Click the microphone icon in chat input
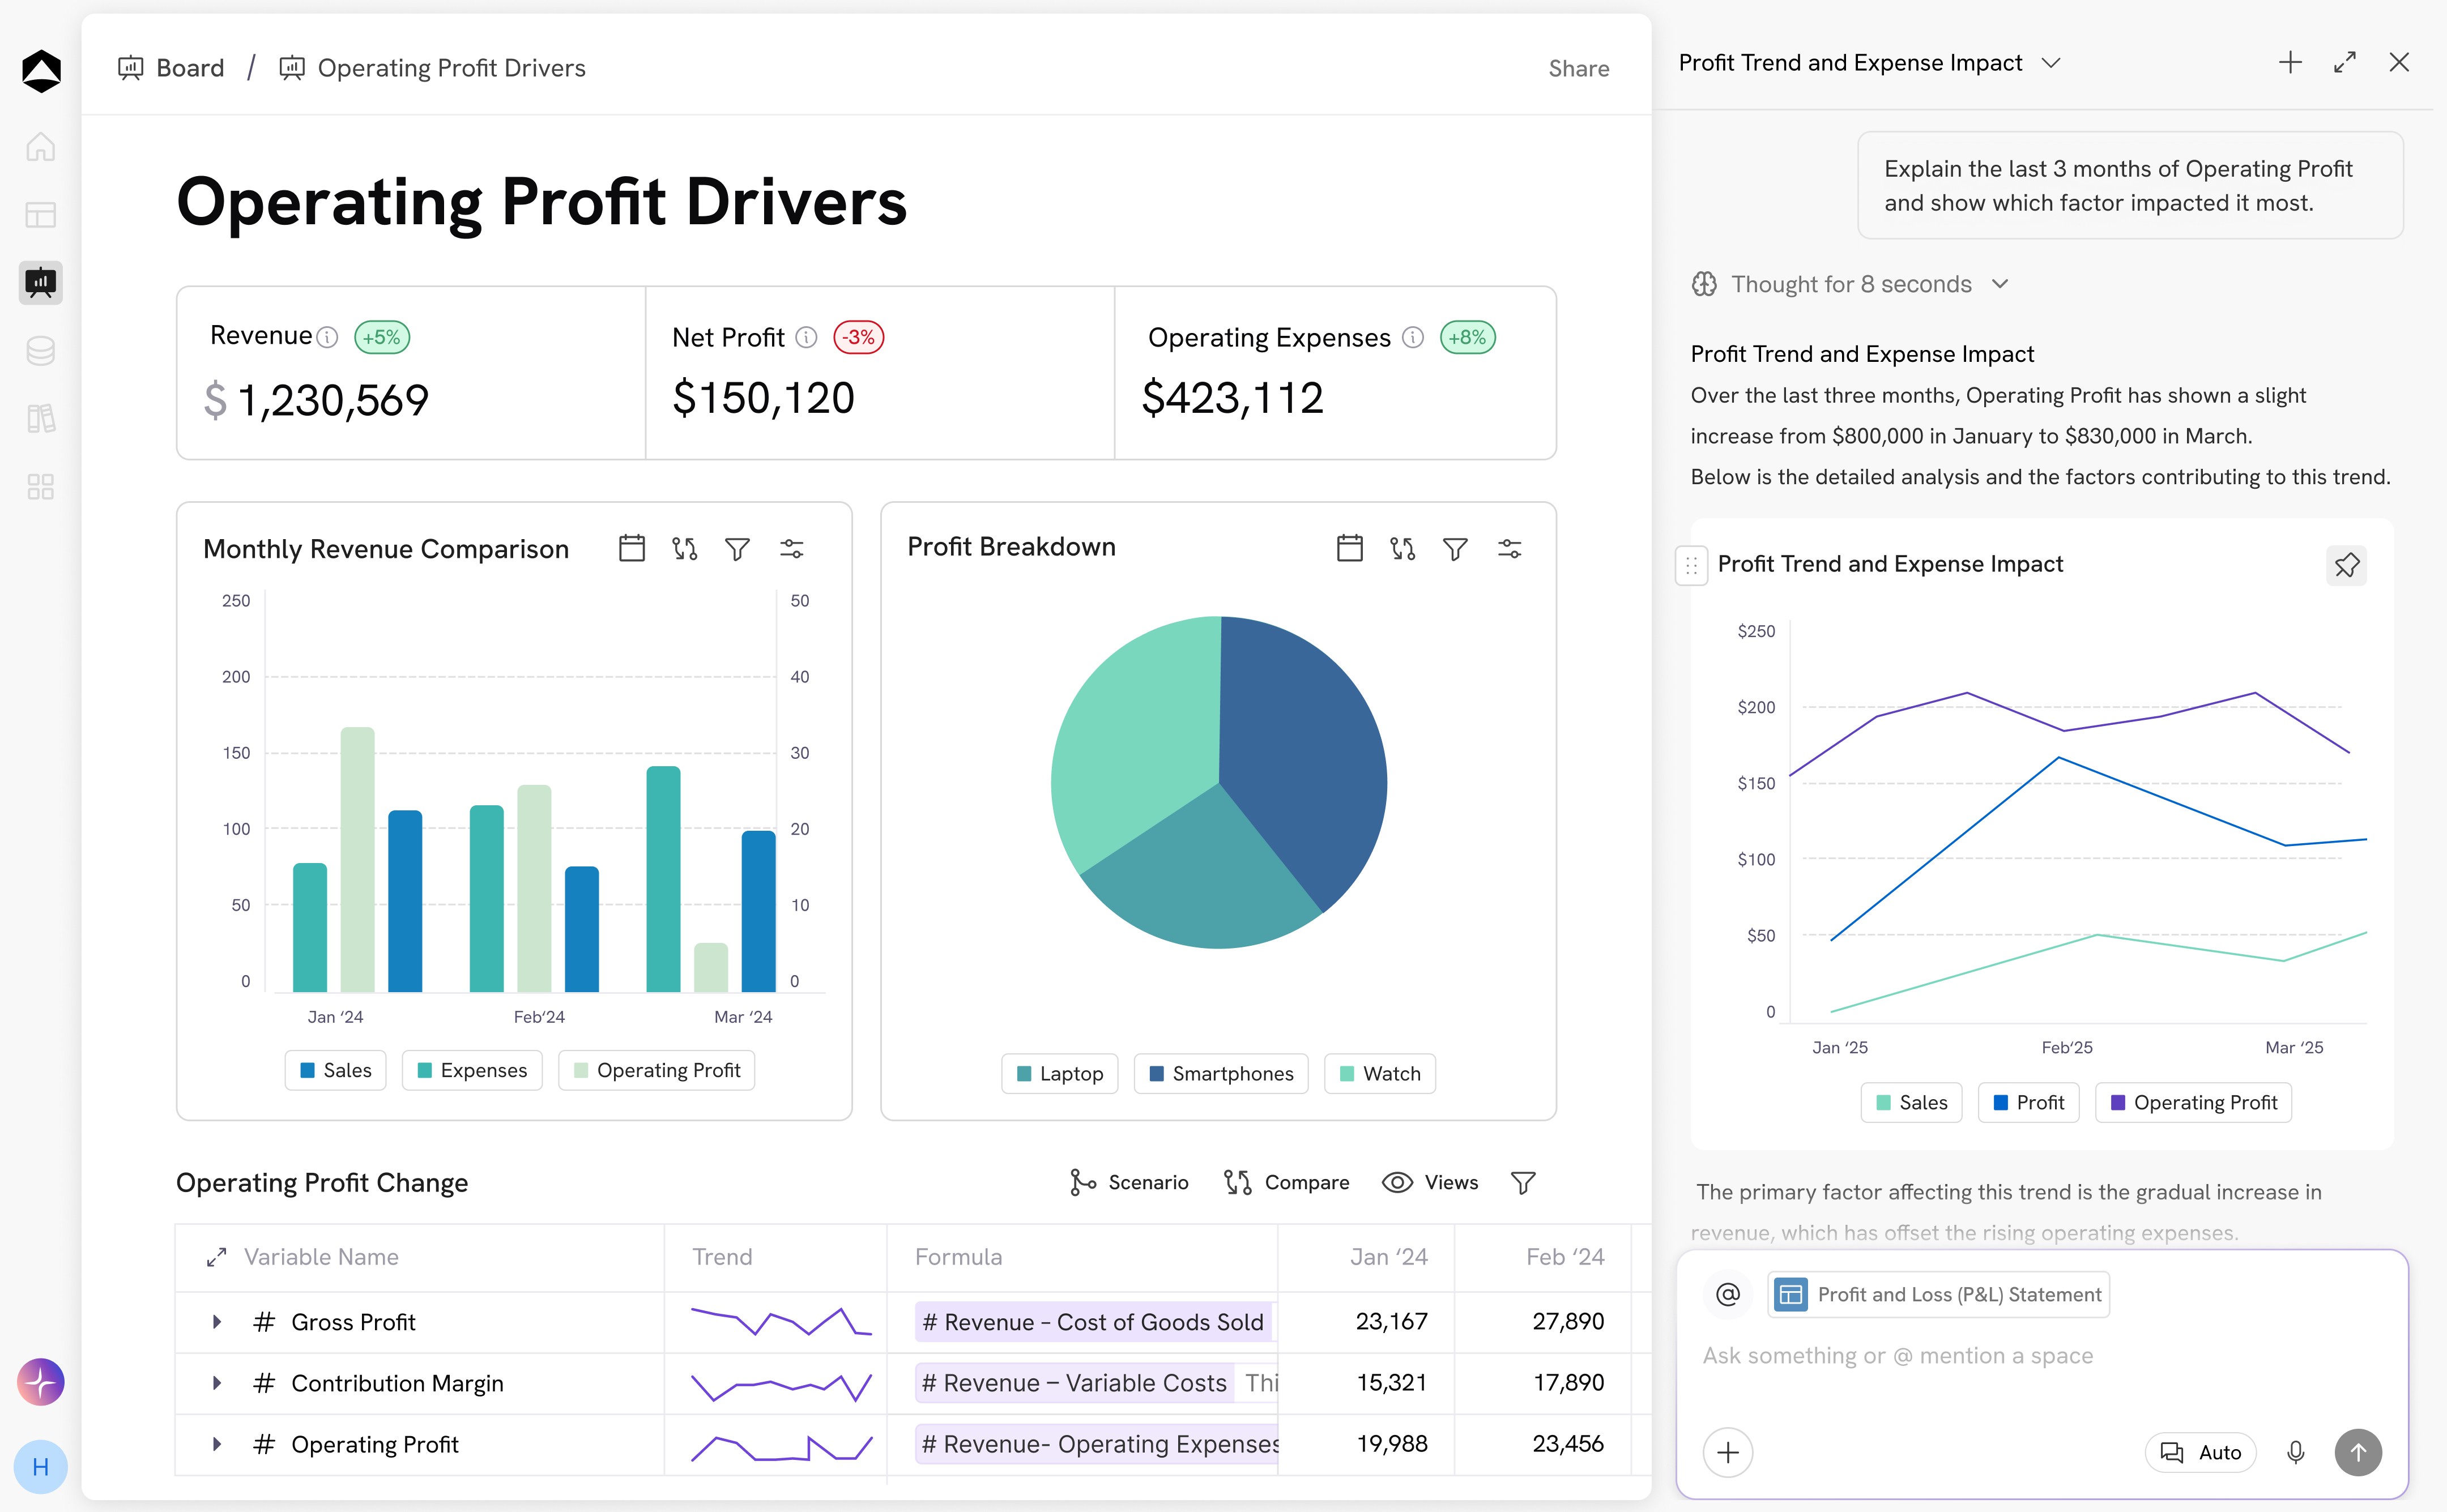 (2296, 1452)
